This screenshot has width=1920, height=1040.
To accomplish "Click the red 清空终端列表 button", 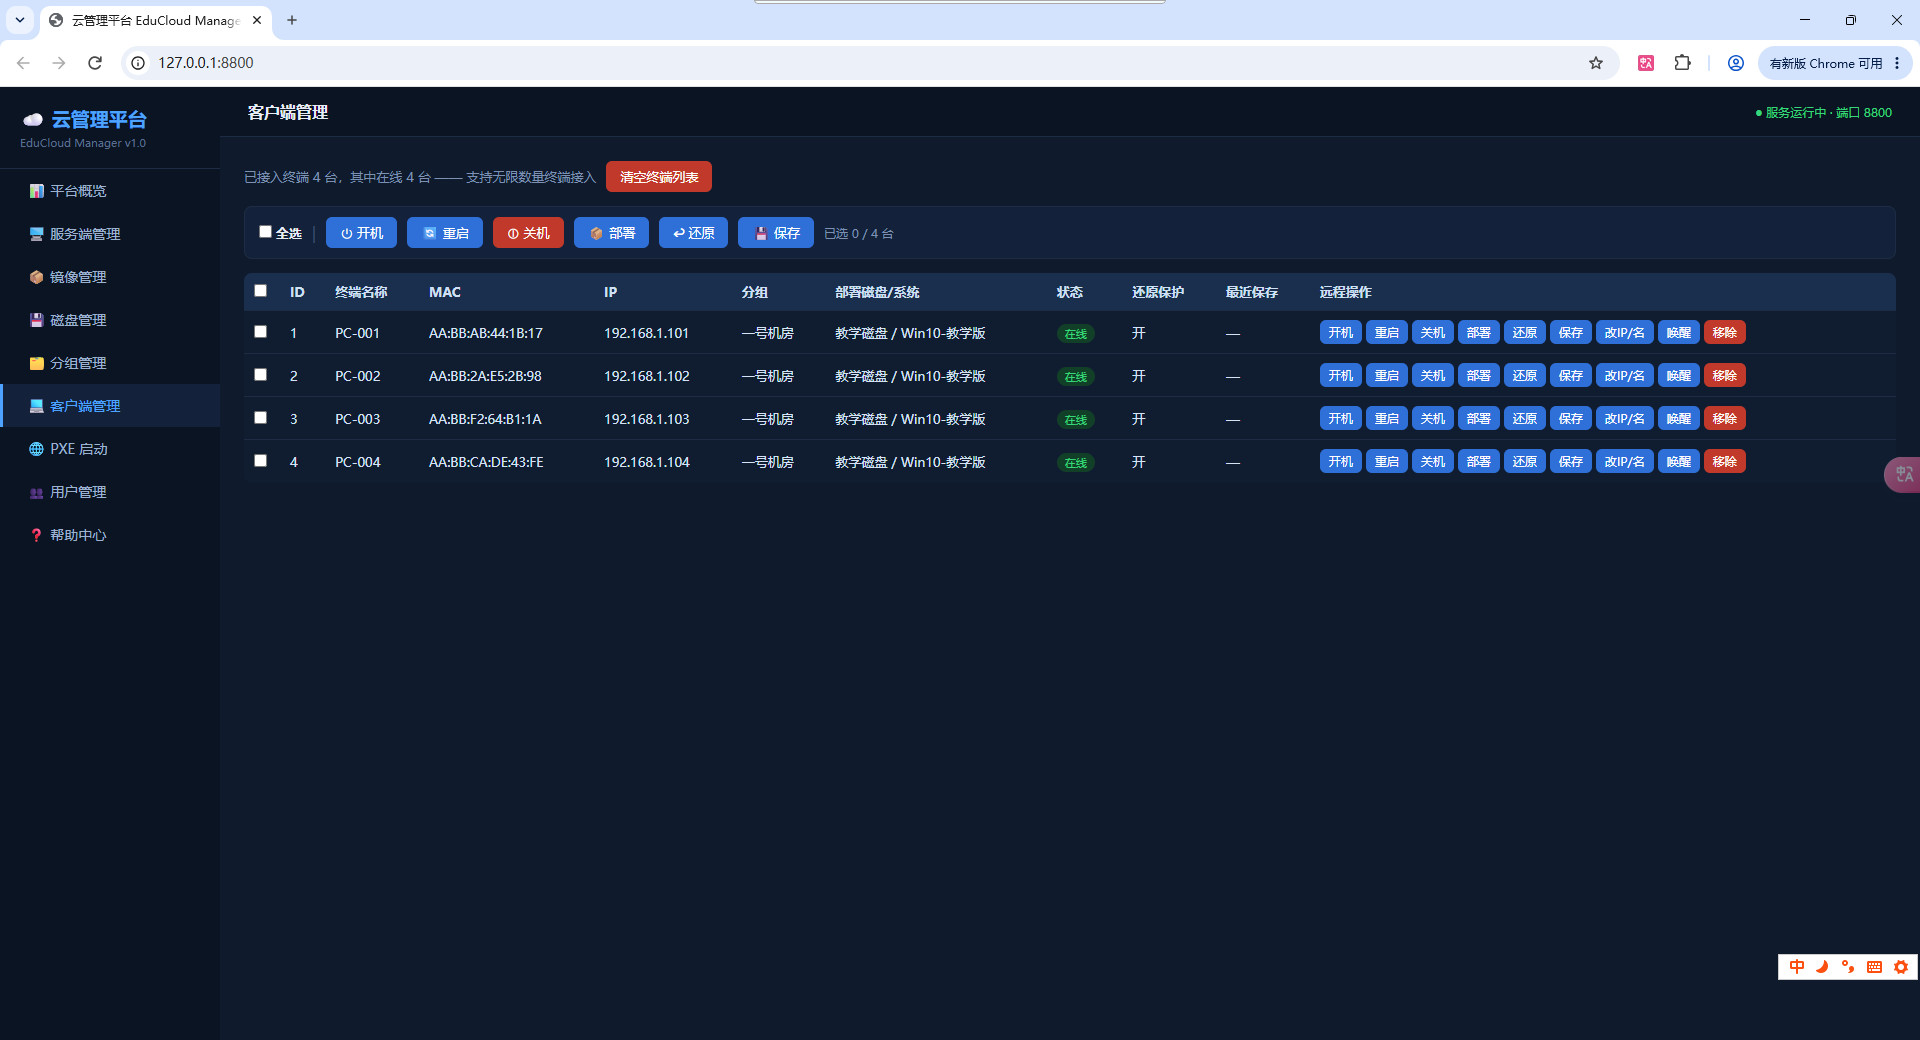I will pyautogui.click(x=659, y=177).
